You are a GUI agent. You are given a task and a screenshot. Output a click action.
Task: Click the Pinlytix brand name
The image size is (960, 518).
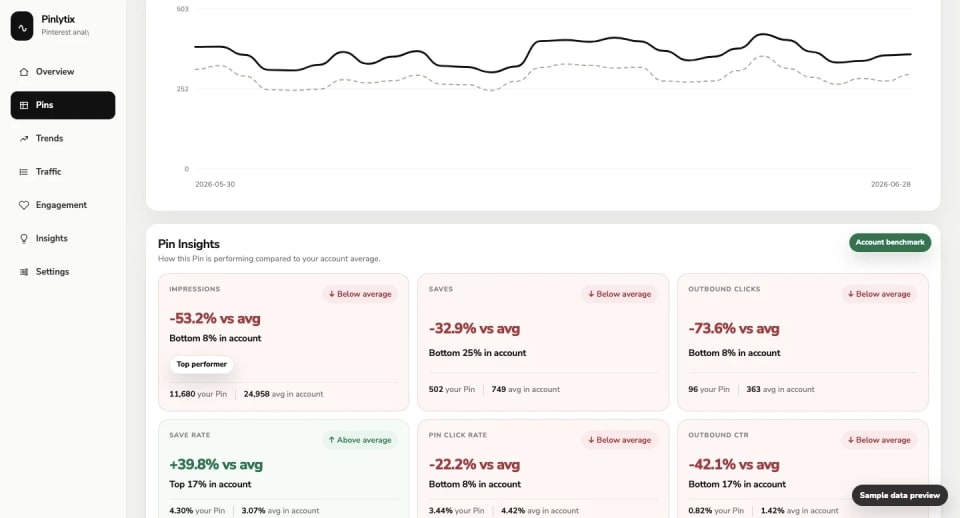(58, 19)
